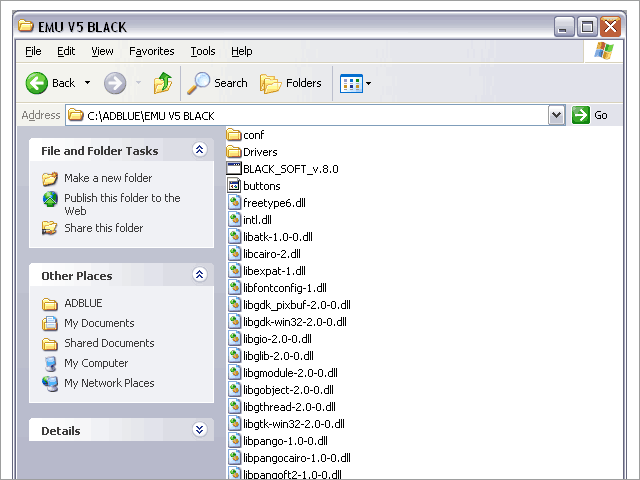Image resolution: width=640 pixels, height=480 pixels.
Task: Click the green Go arrow
Action: pos(580,115)
